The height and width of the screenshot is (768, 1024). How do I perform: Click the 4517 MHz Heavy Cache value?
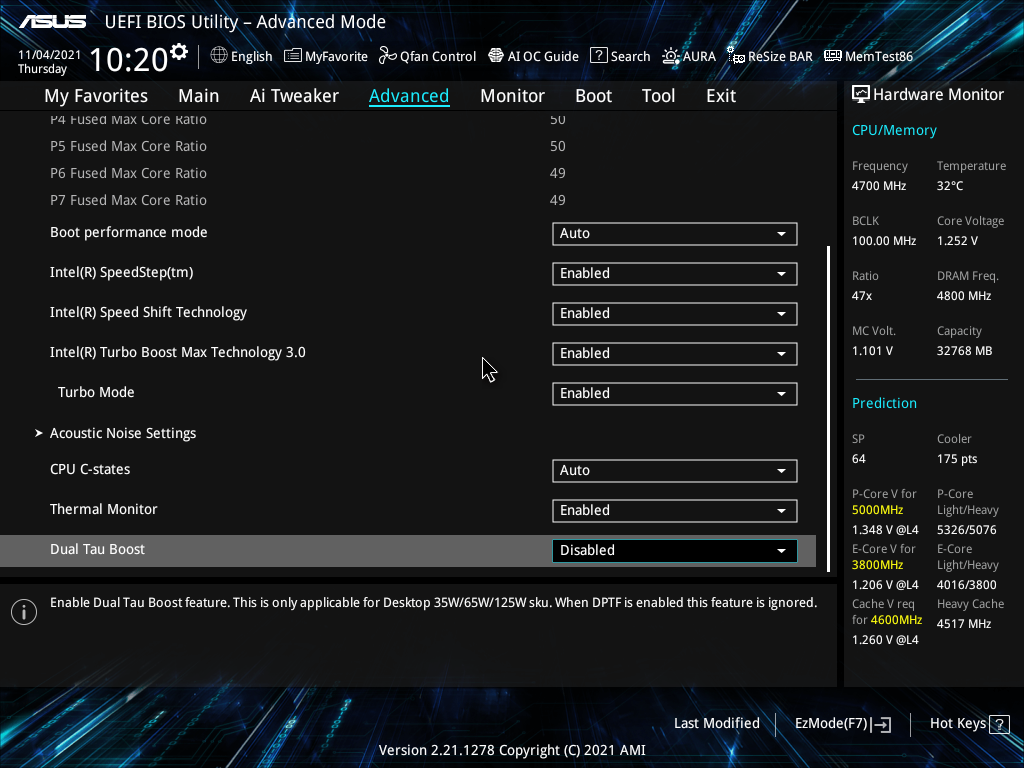(x=964, y=624)
